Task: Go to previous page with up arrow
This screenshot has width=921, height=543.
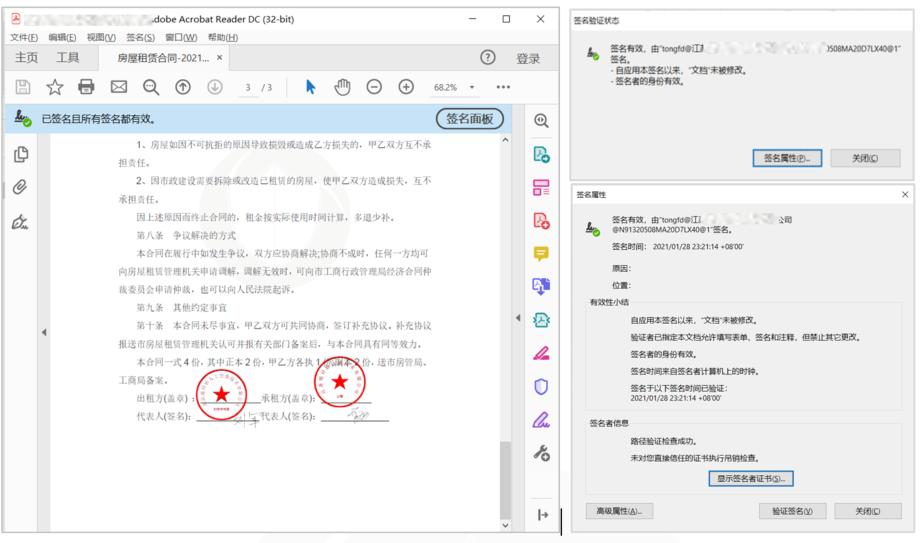Action: click(x=183, y=87)
